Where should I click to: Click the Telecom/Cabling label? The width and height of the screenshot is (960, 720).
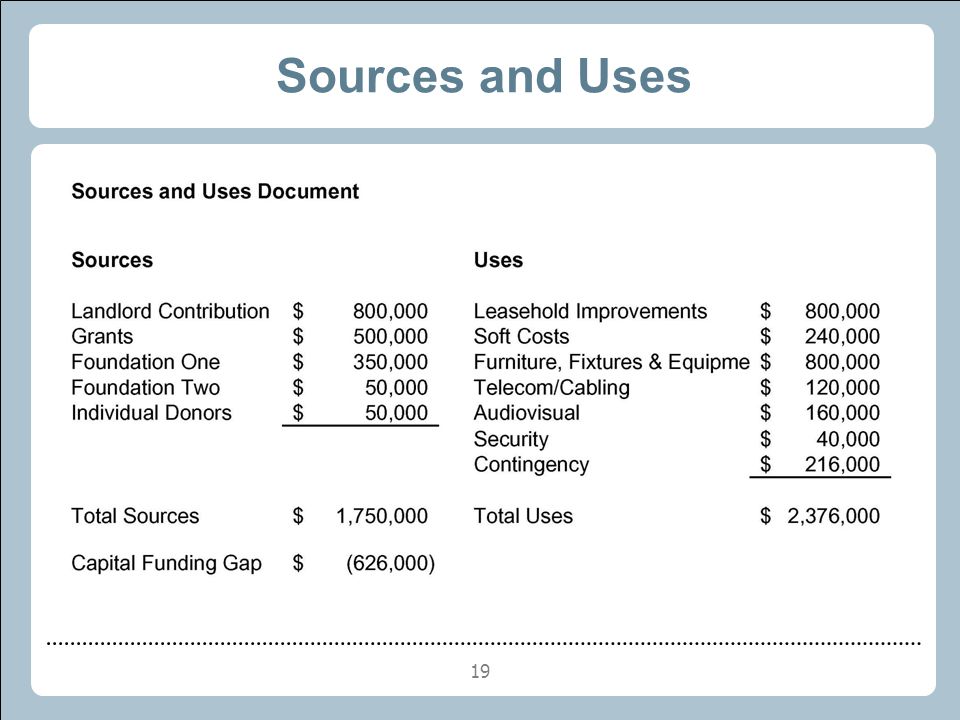point(552,388)
